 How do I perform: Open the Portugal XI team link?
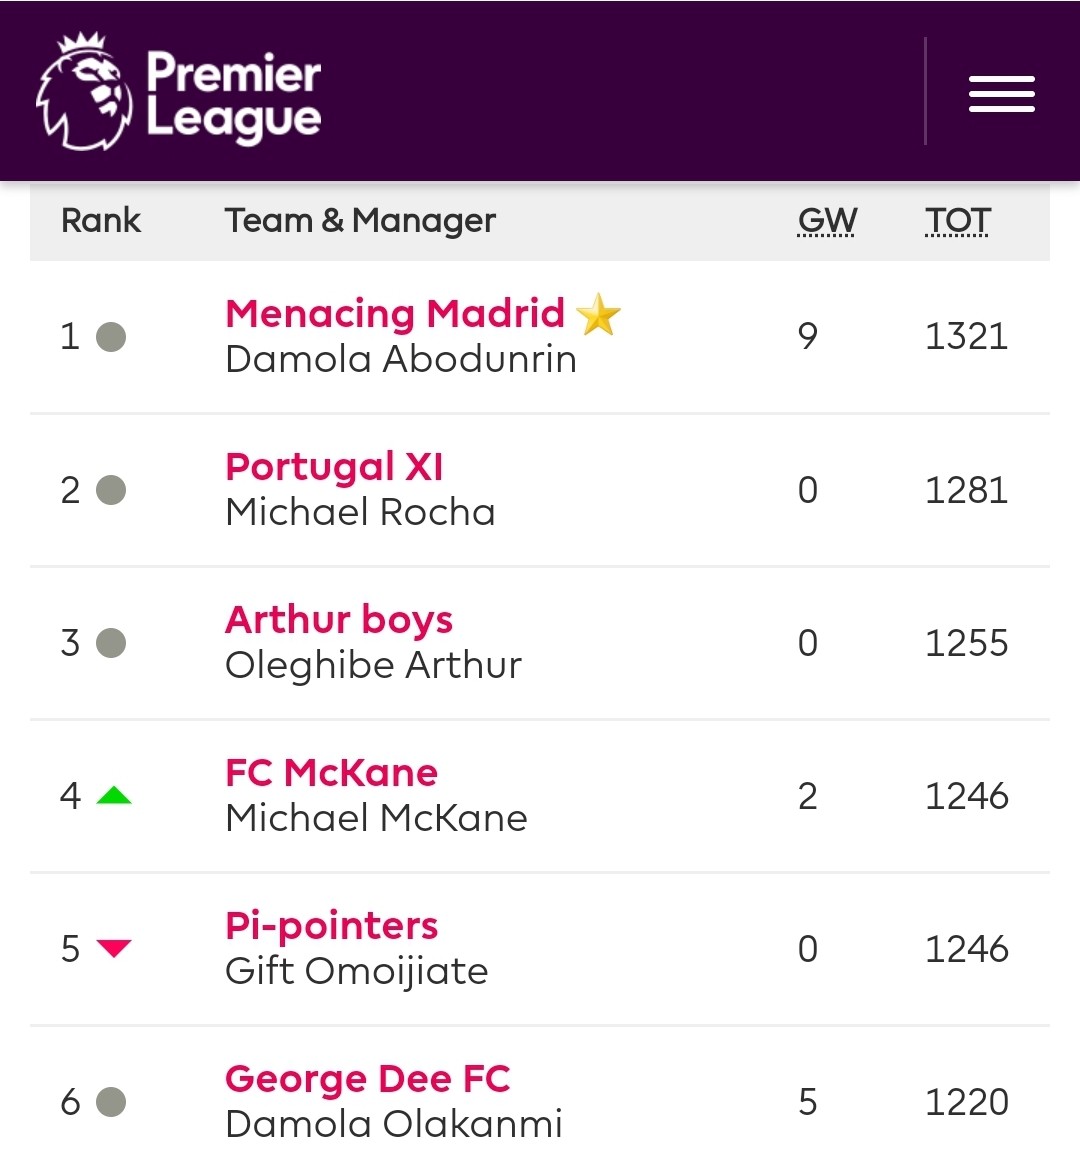click(334, 467)
